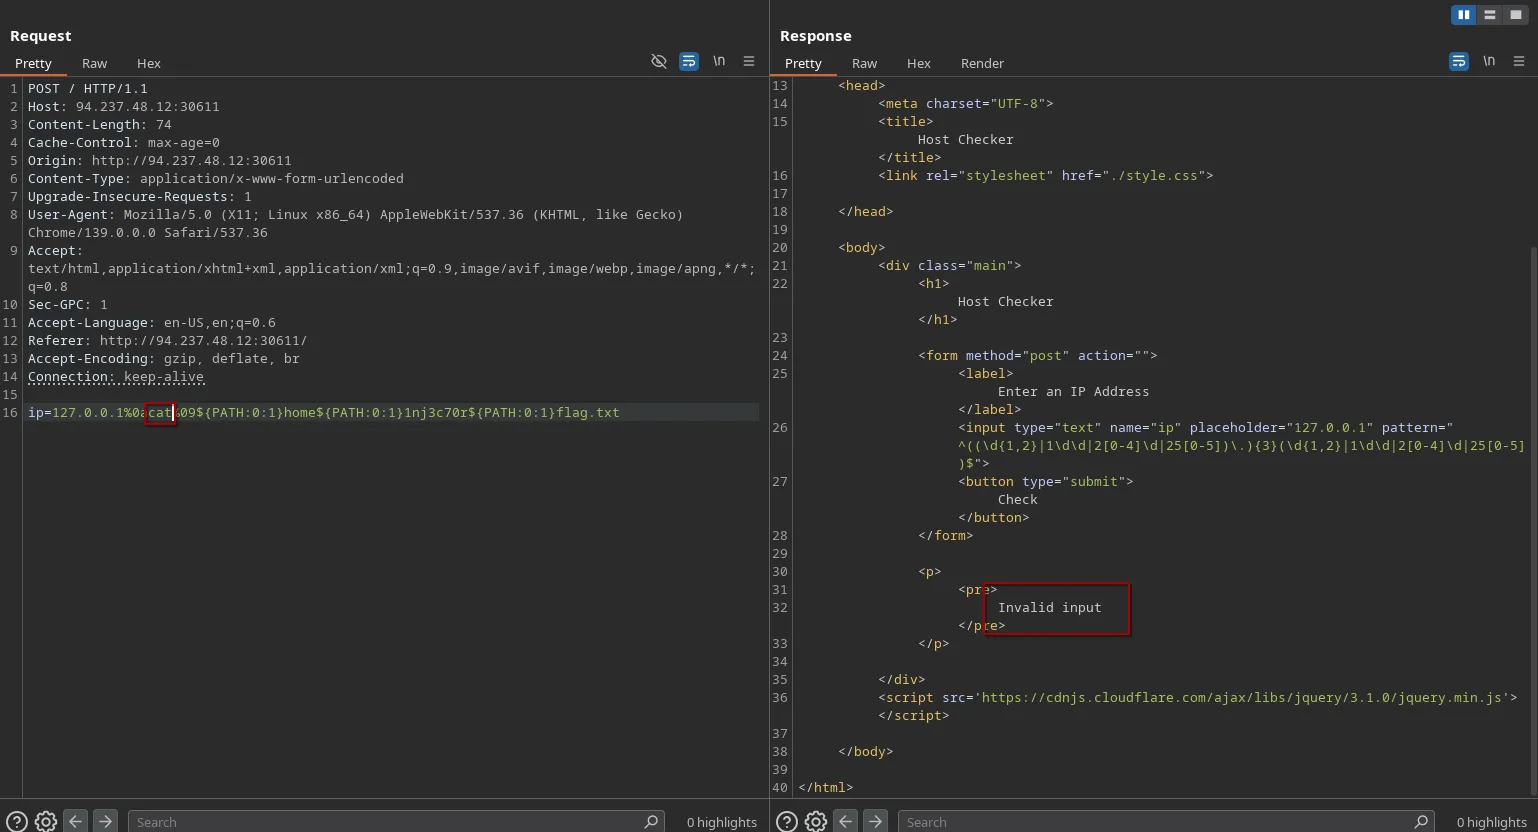
Task: Open the Response panel hamburger options menu
Action: coord(1519,62)
